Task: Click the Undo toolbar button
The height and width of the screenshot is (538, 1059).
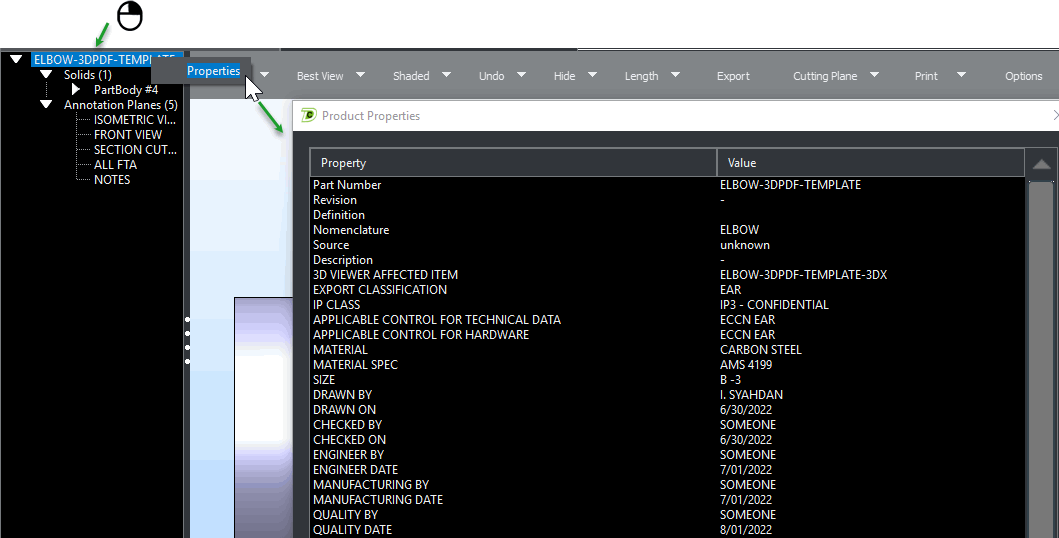Action: (x=492, y=76)
